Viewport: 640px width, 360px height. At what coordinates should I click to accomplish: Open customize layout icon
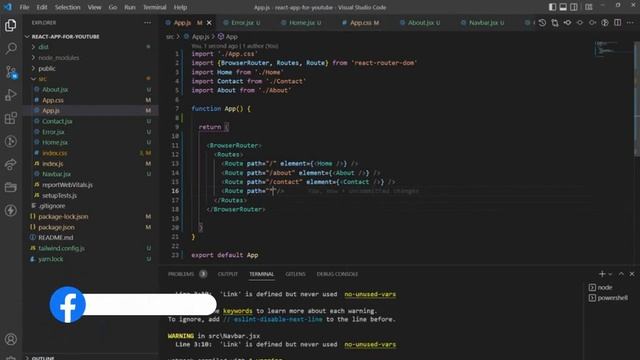pos(588,7)
